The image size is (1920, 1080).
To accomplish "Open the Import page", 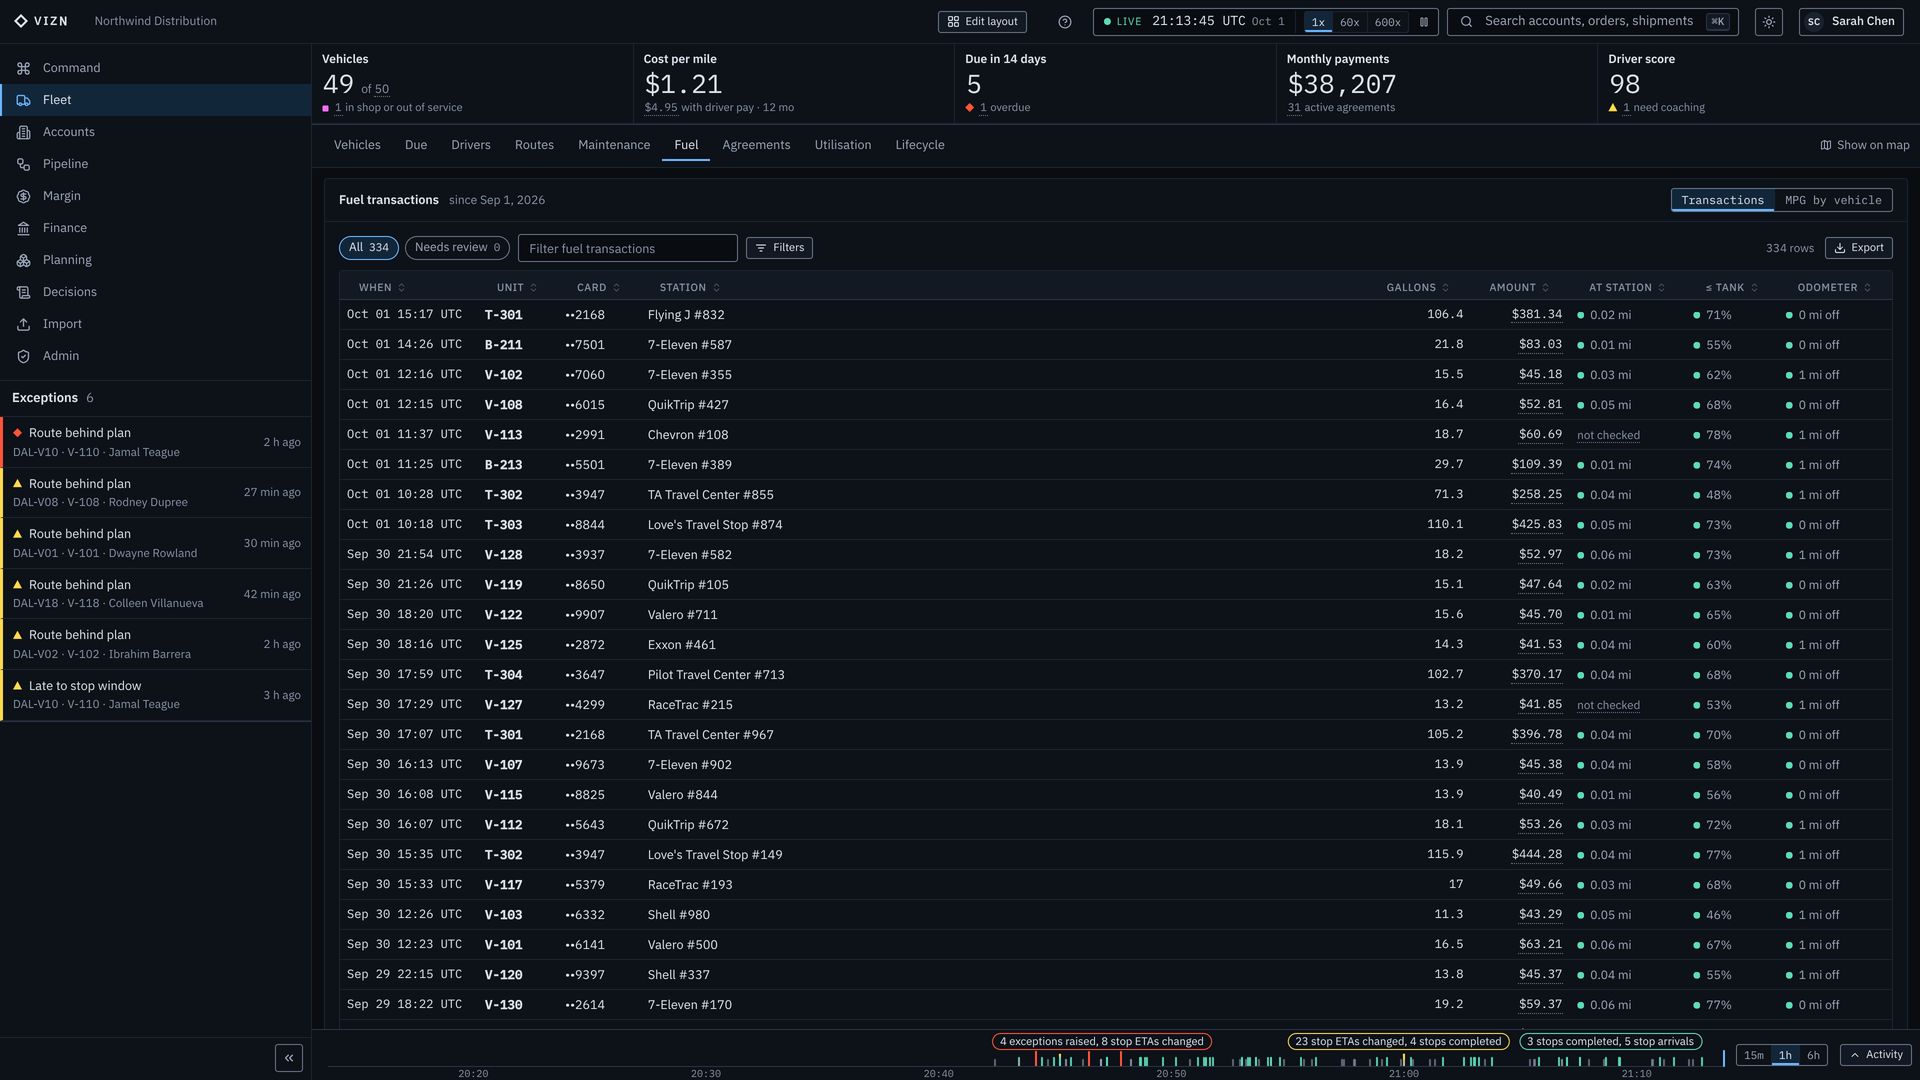I will point(155,324).
